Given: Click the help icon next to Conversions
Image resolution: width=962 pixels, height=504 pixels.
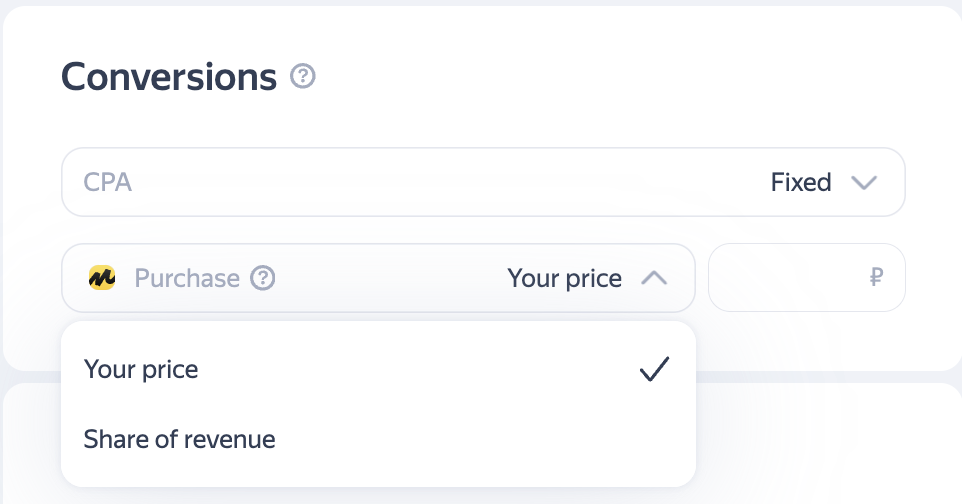Looking at the screenshot, I should (x=303, y=76).
